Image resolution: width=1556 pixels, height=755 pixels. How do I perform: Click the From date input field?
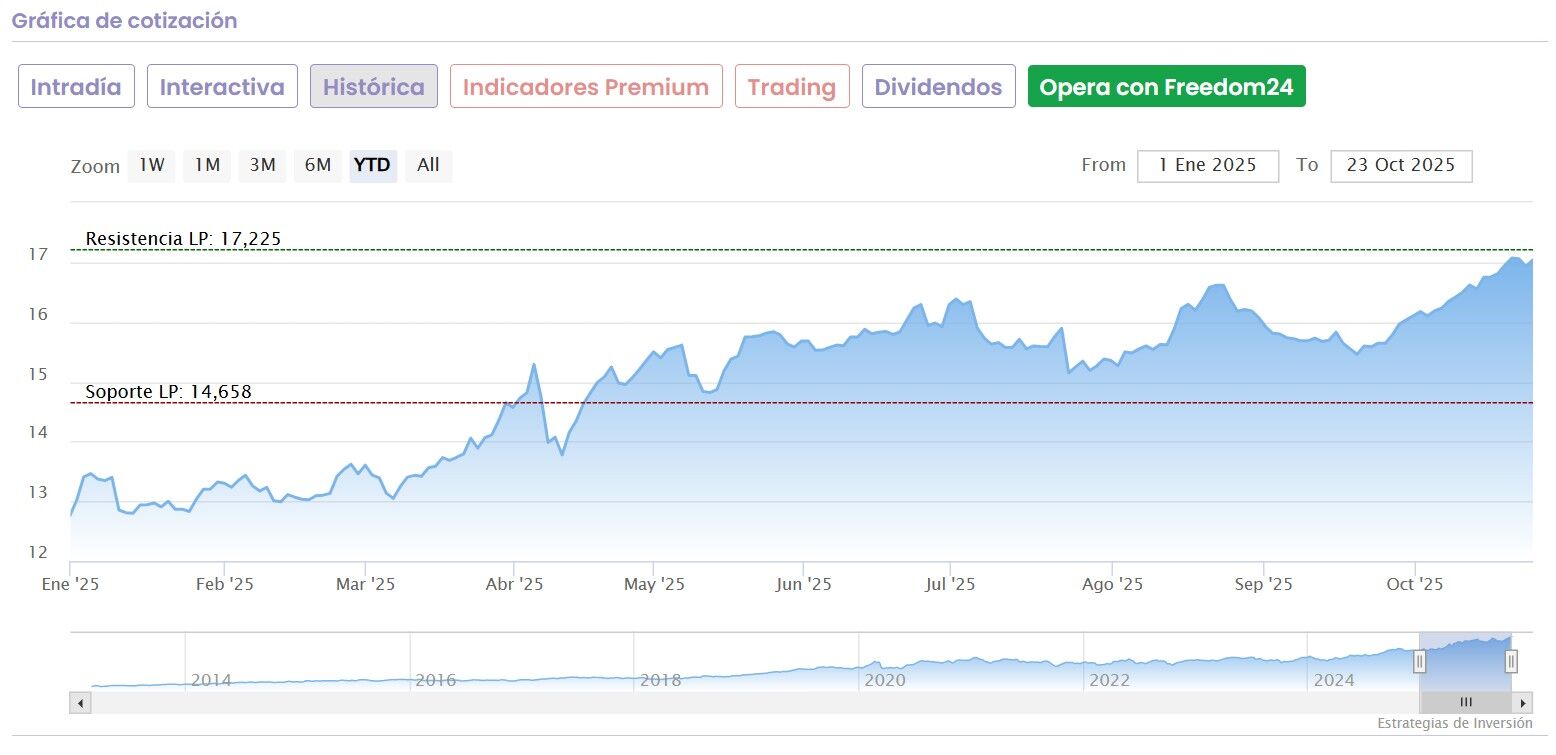[1207, 166]
